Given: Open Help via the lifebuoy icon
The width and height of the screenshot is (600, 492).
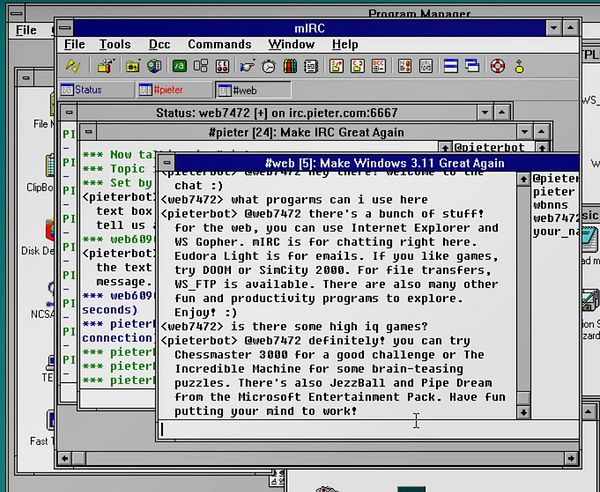Looking at the screenshot, I should coord(497,67).
